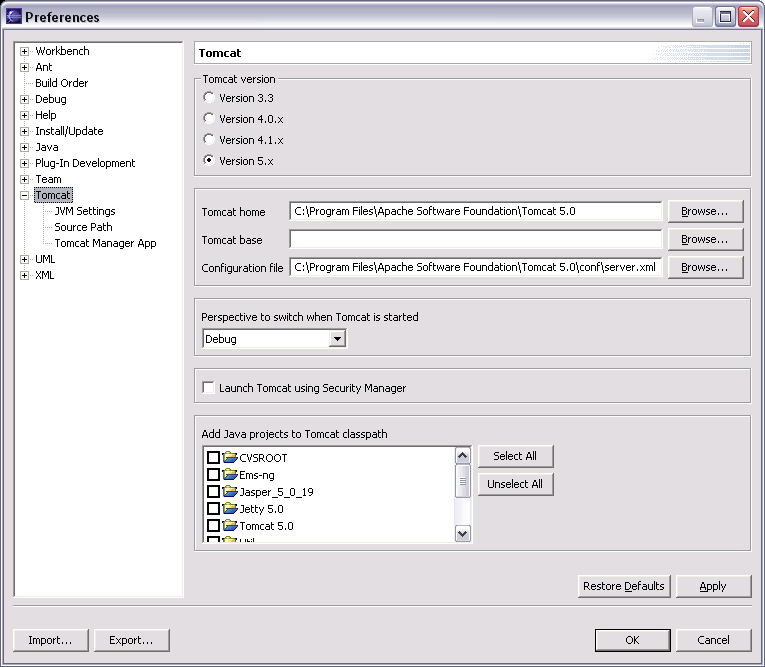Click the Unselect All button

[515, 484]
